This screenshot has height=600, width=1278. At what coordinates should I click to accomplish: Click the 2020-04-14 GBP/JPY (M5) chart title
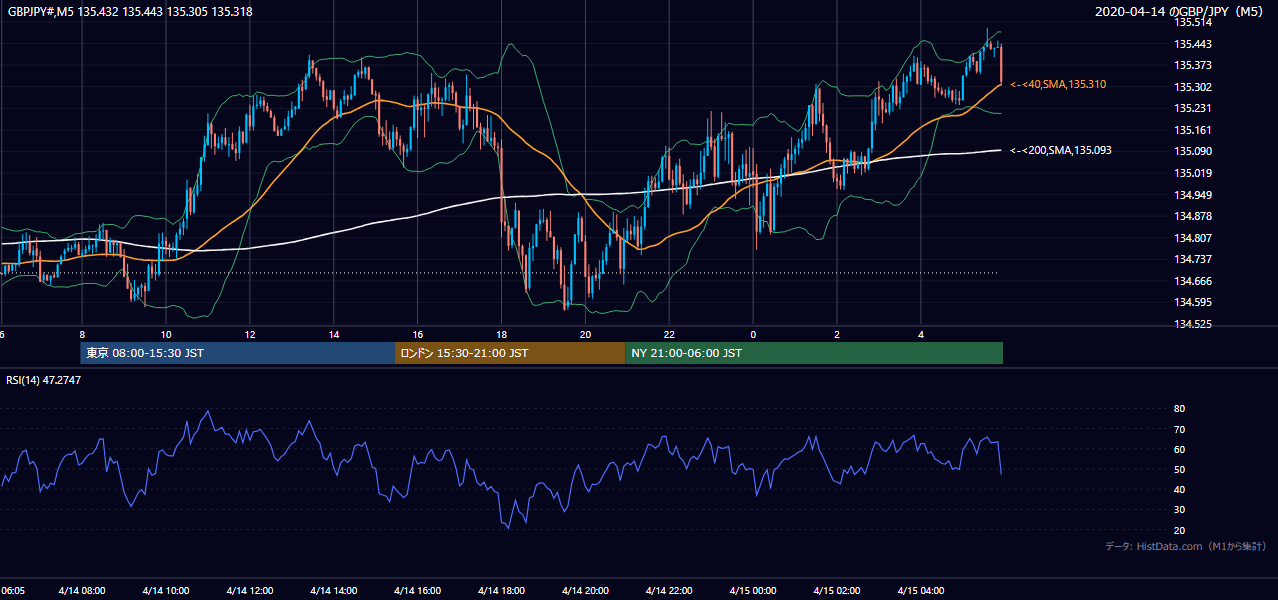pos(1180,11)
